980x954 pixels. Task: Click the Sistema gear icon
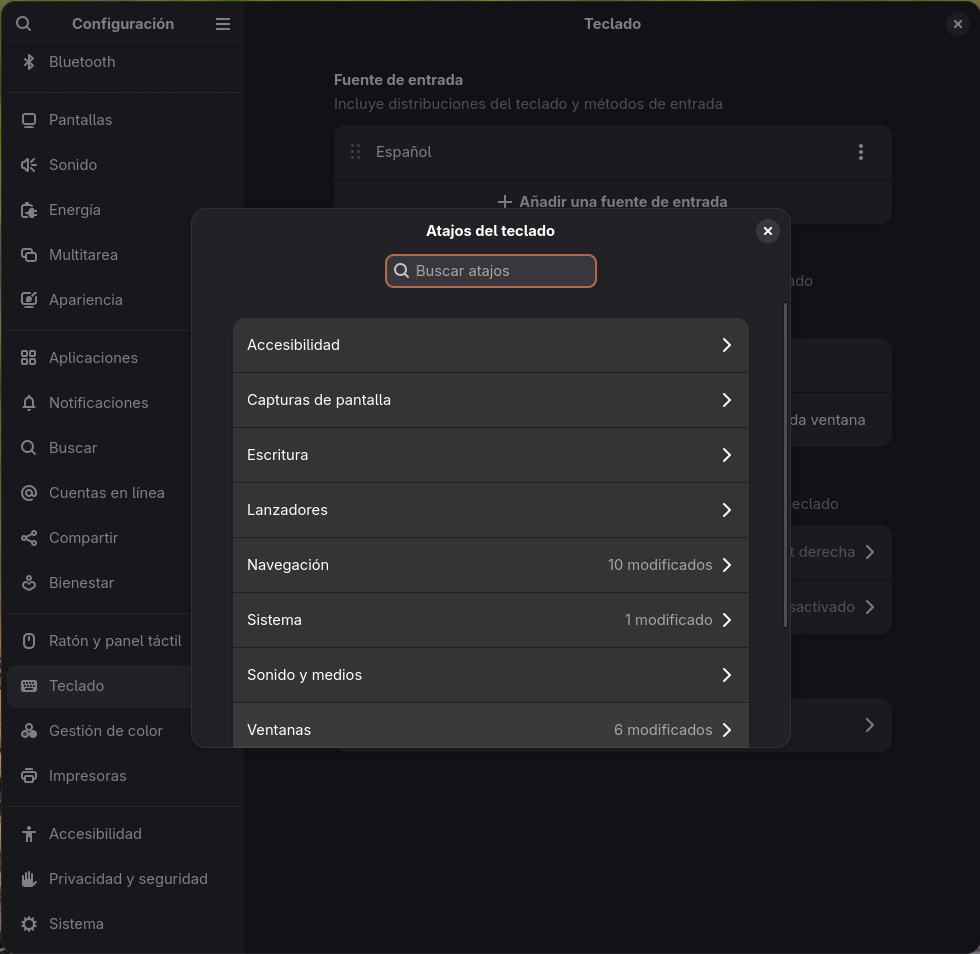point(29,924)
